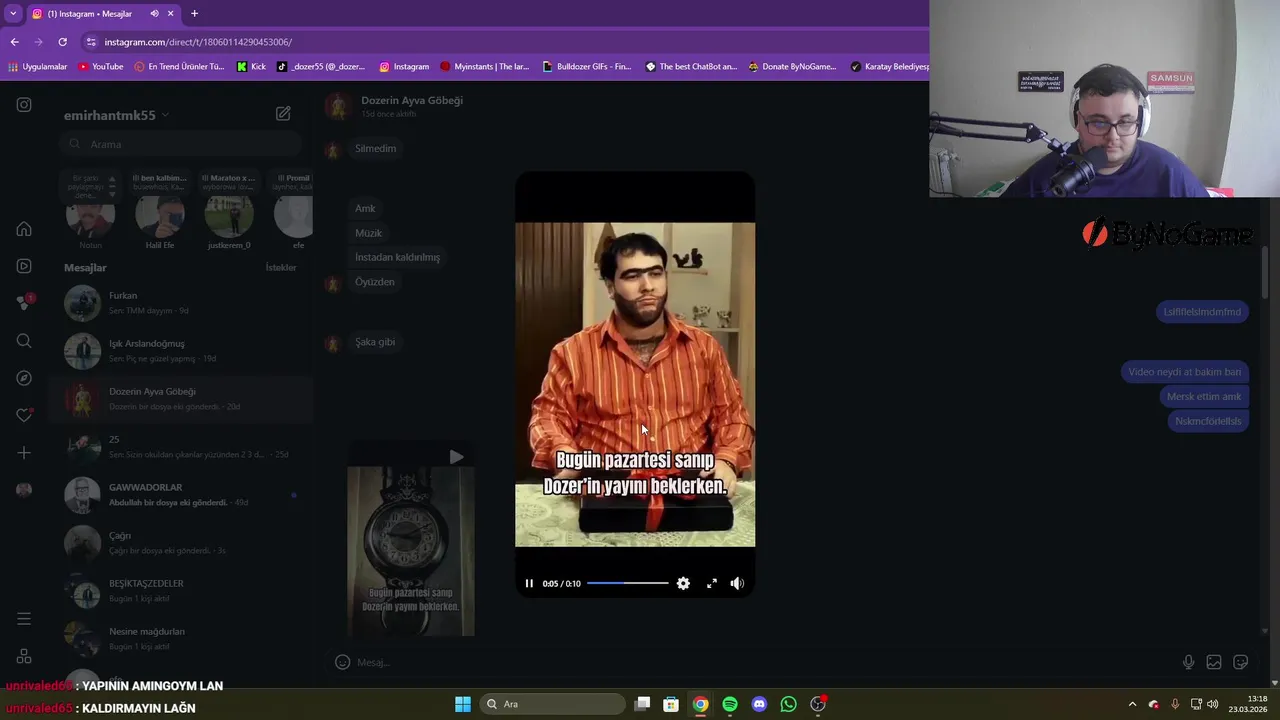Open Explore compass icon
Image resolution: width=1280 pixels, height=720 pixels.
(24, 378)
